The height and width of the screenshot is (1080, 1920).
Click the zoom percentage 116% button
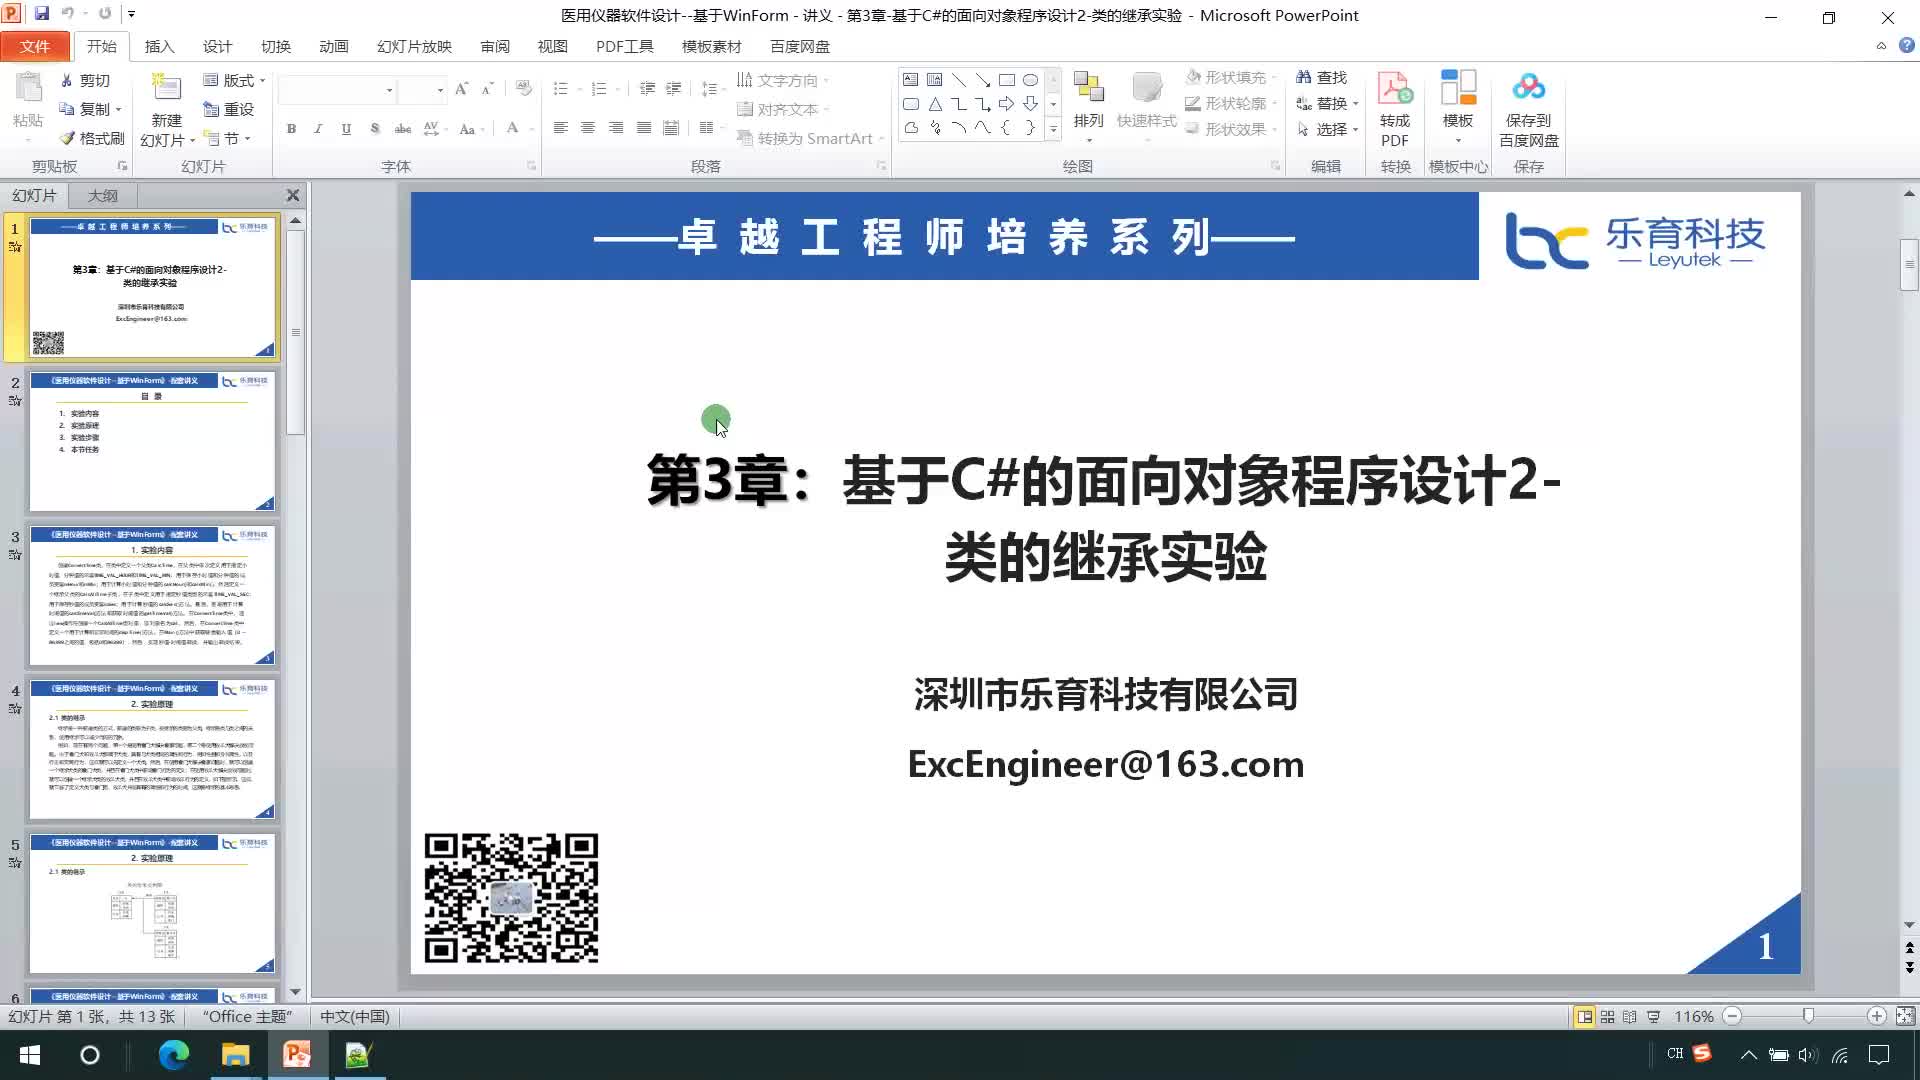[x=1694, y=1016]
